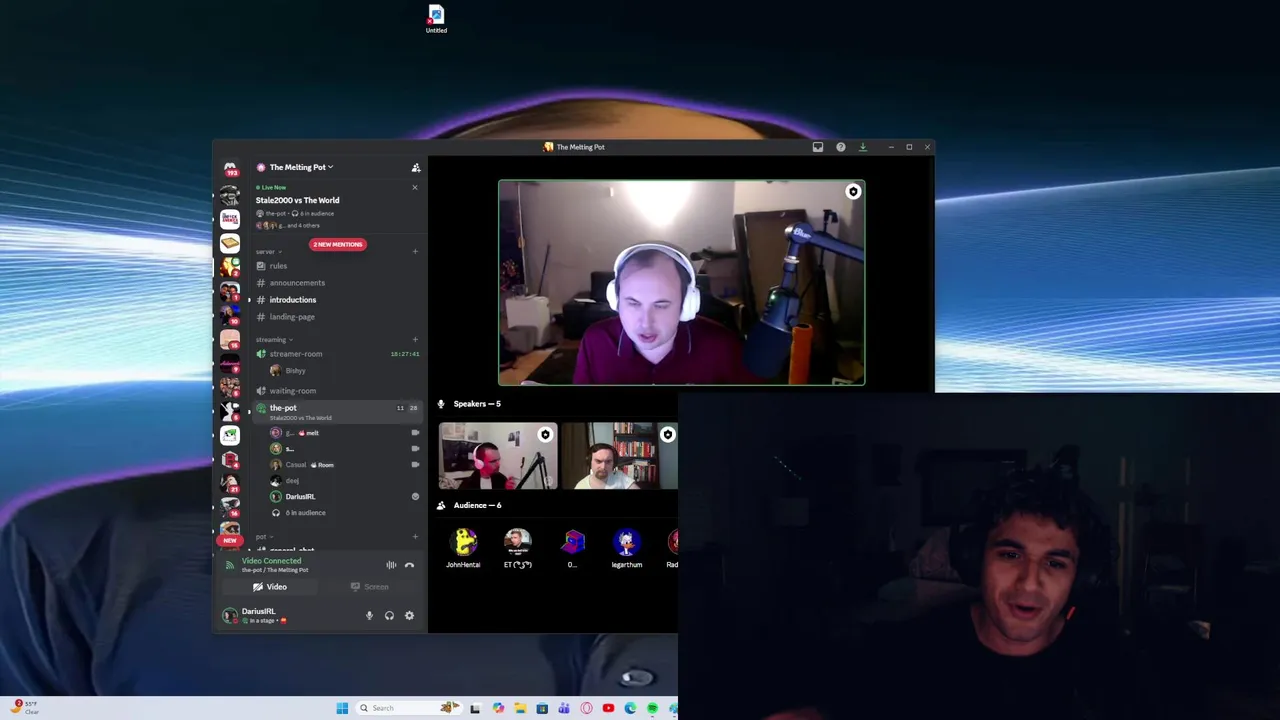Click moderator badge on bookshelf speaker tile
This screenshot has width=1280, height=720.
pos(668,434)
